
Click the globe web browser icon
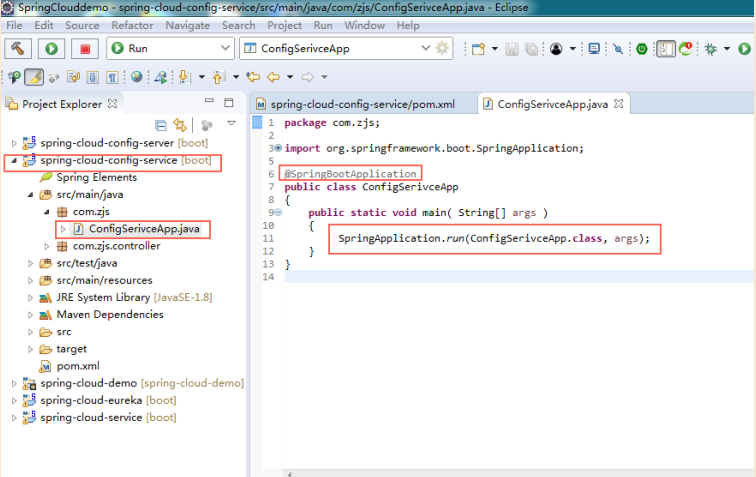point(136,77)
